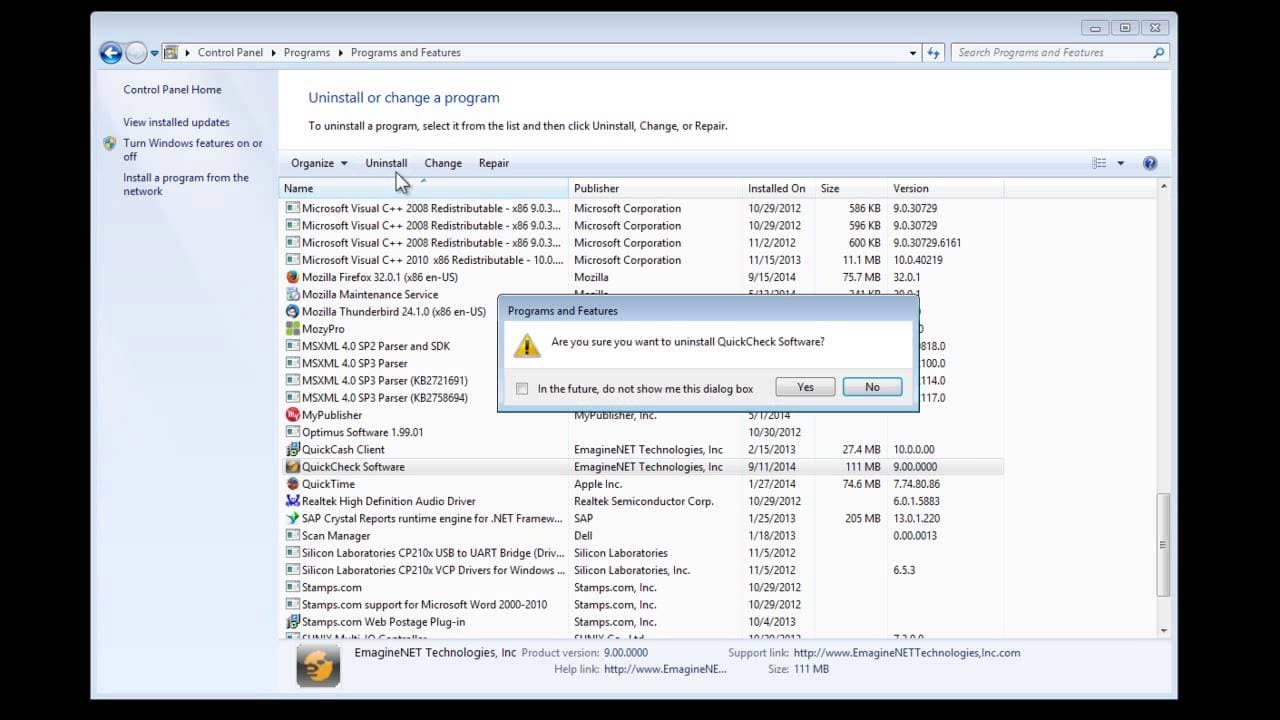Select Optimus Software 1.99.01 icon

click(293, 432)
